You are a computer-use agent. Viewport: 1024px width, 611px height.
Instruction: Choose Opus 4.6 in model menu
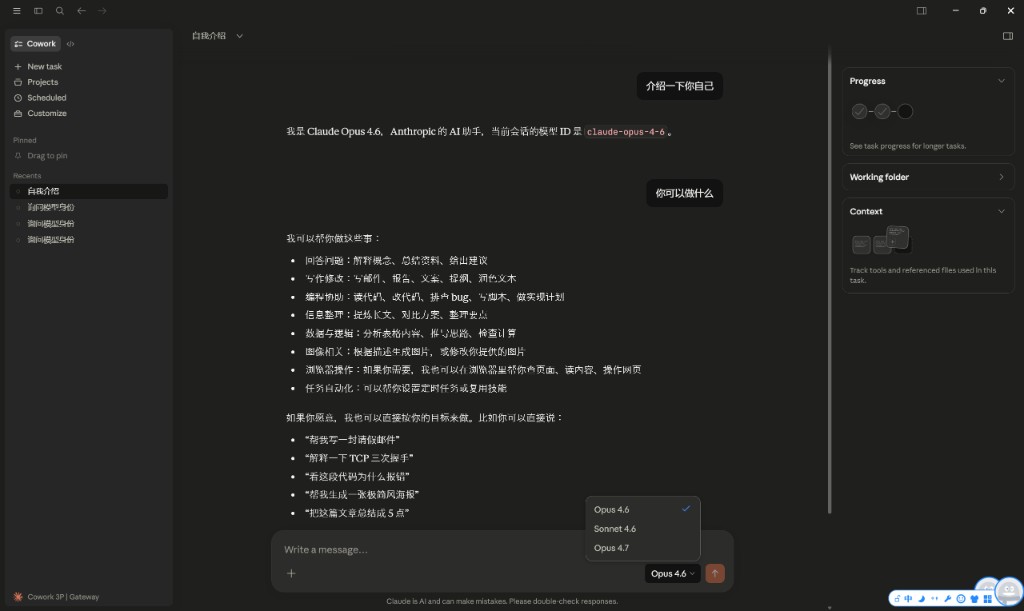tap(643, 509)
